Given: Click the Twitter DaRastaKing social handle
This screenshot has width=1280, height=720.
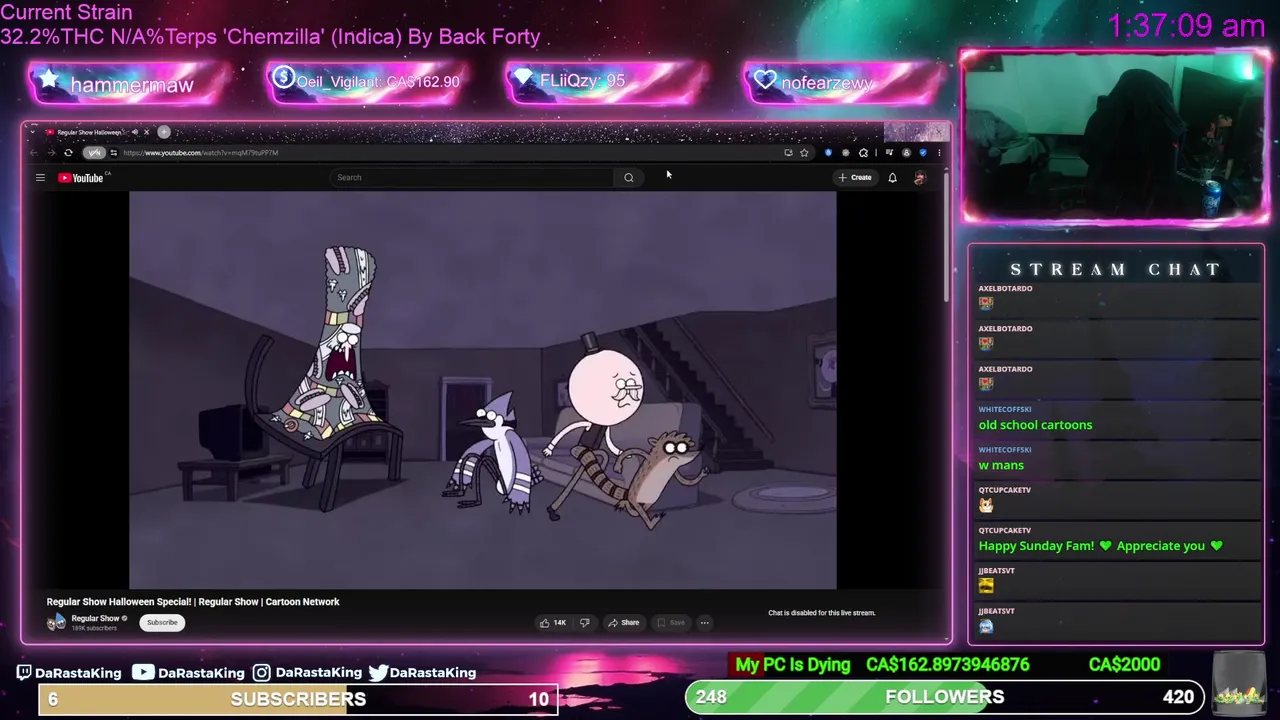Looking at the screenshot, I should tap(422, 673).
